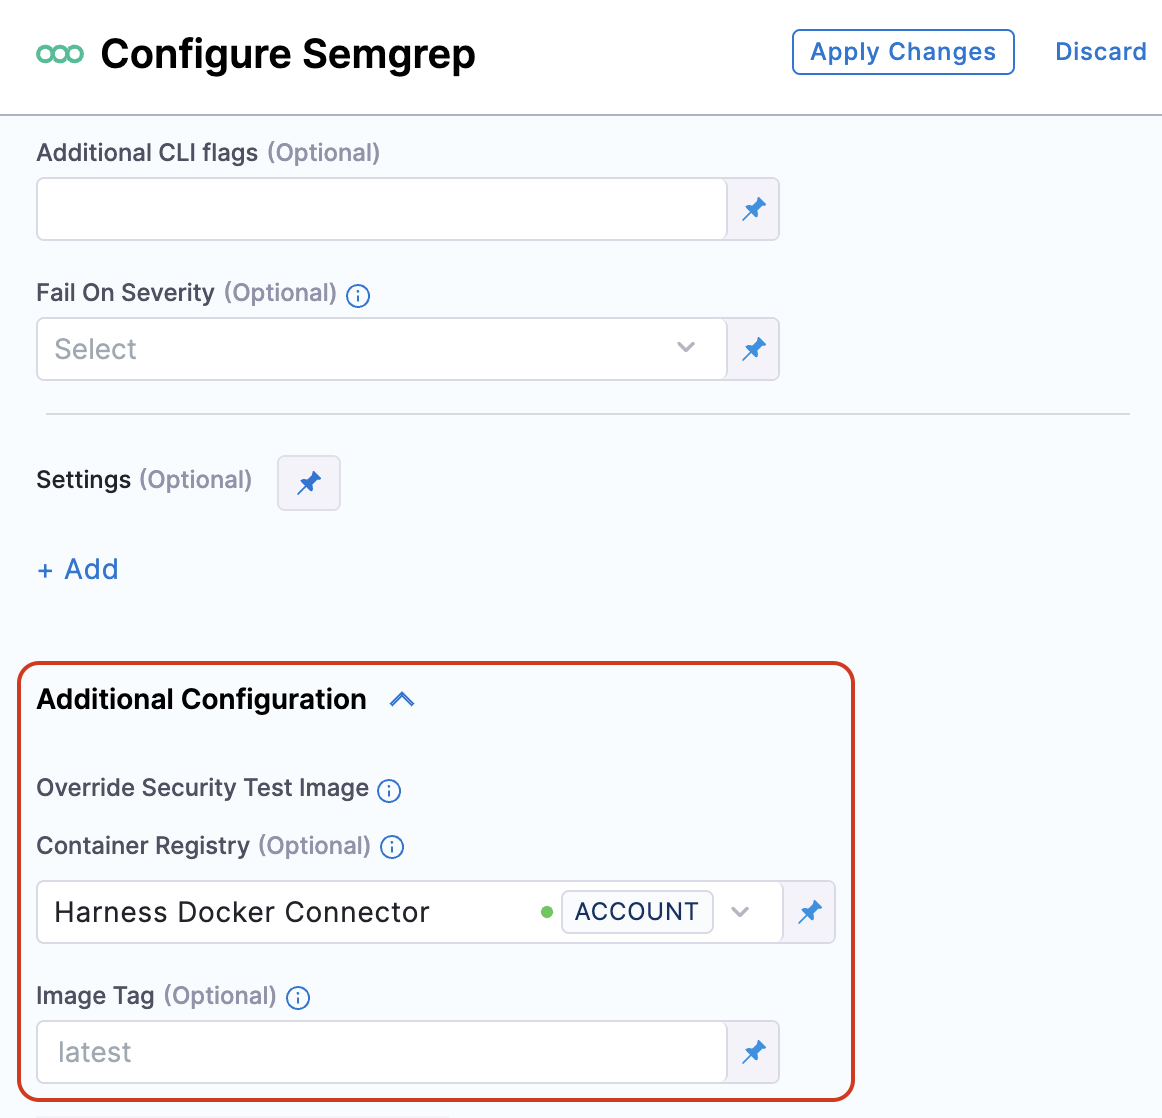Focus the Additional CLI flags text field

click(381, 209)
